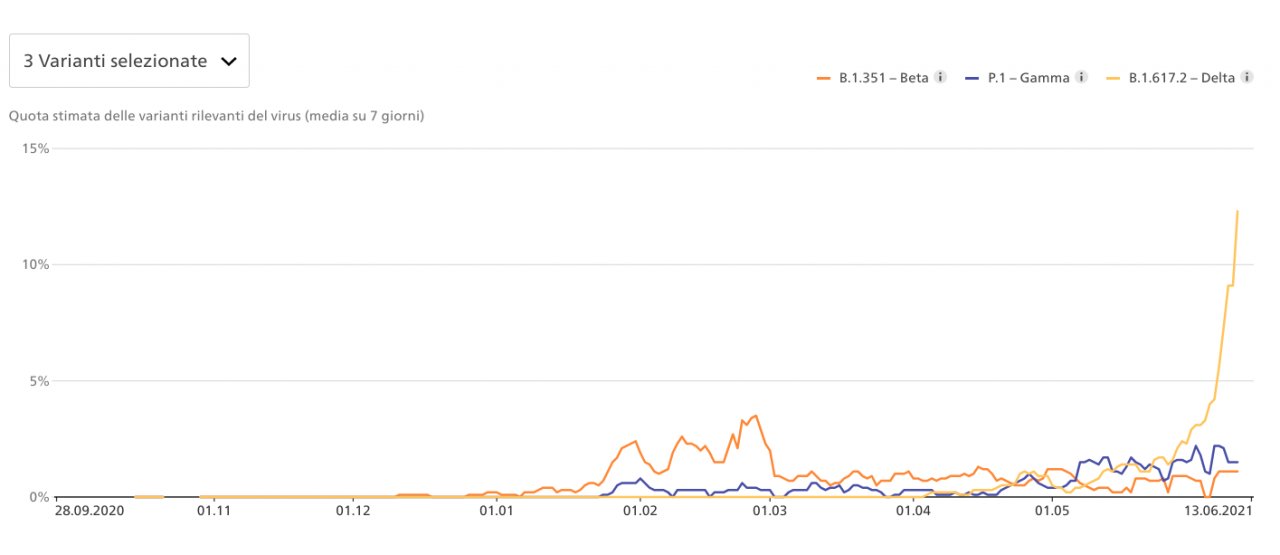Open the info icon next to P.1 – Gamma
1280x555 pixels.
coord(1081,78)
